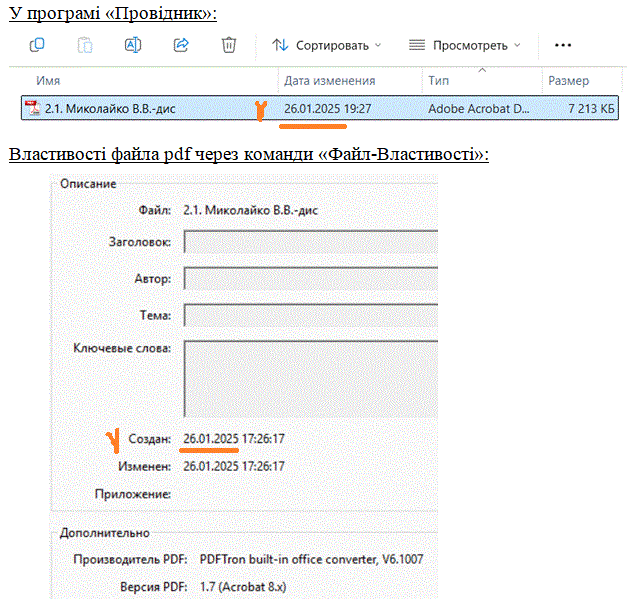This screenshot has width=627, height=601.
Task: Sort by the Имя column header
Action: coord(55,81)
